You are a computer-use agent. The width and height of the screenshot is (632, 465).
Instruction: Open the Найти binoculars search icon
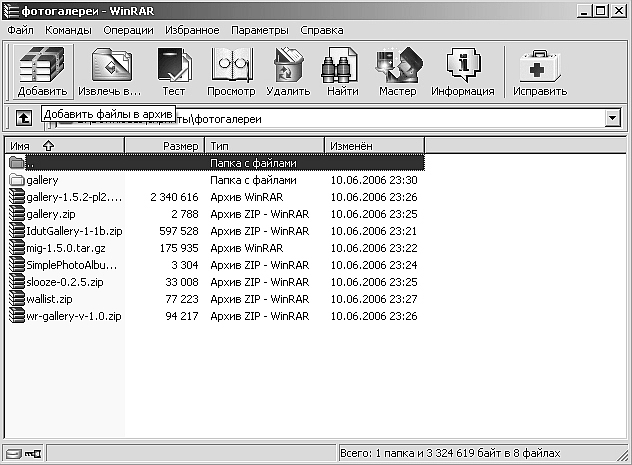[340, 64]
